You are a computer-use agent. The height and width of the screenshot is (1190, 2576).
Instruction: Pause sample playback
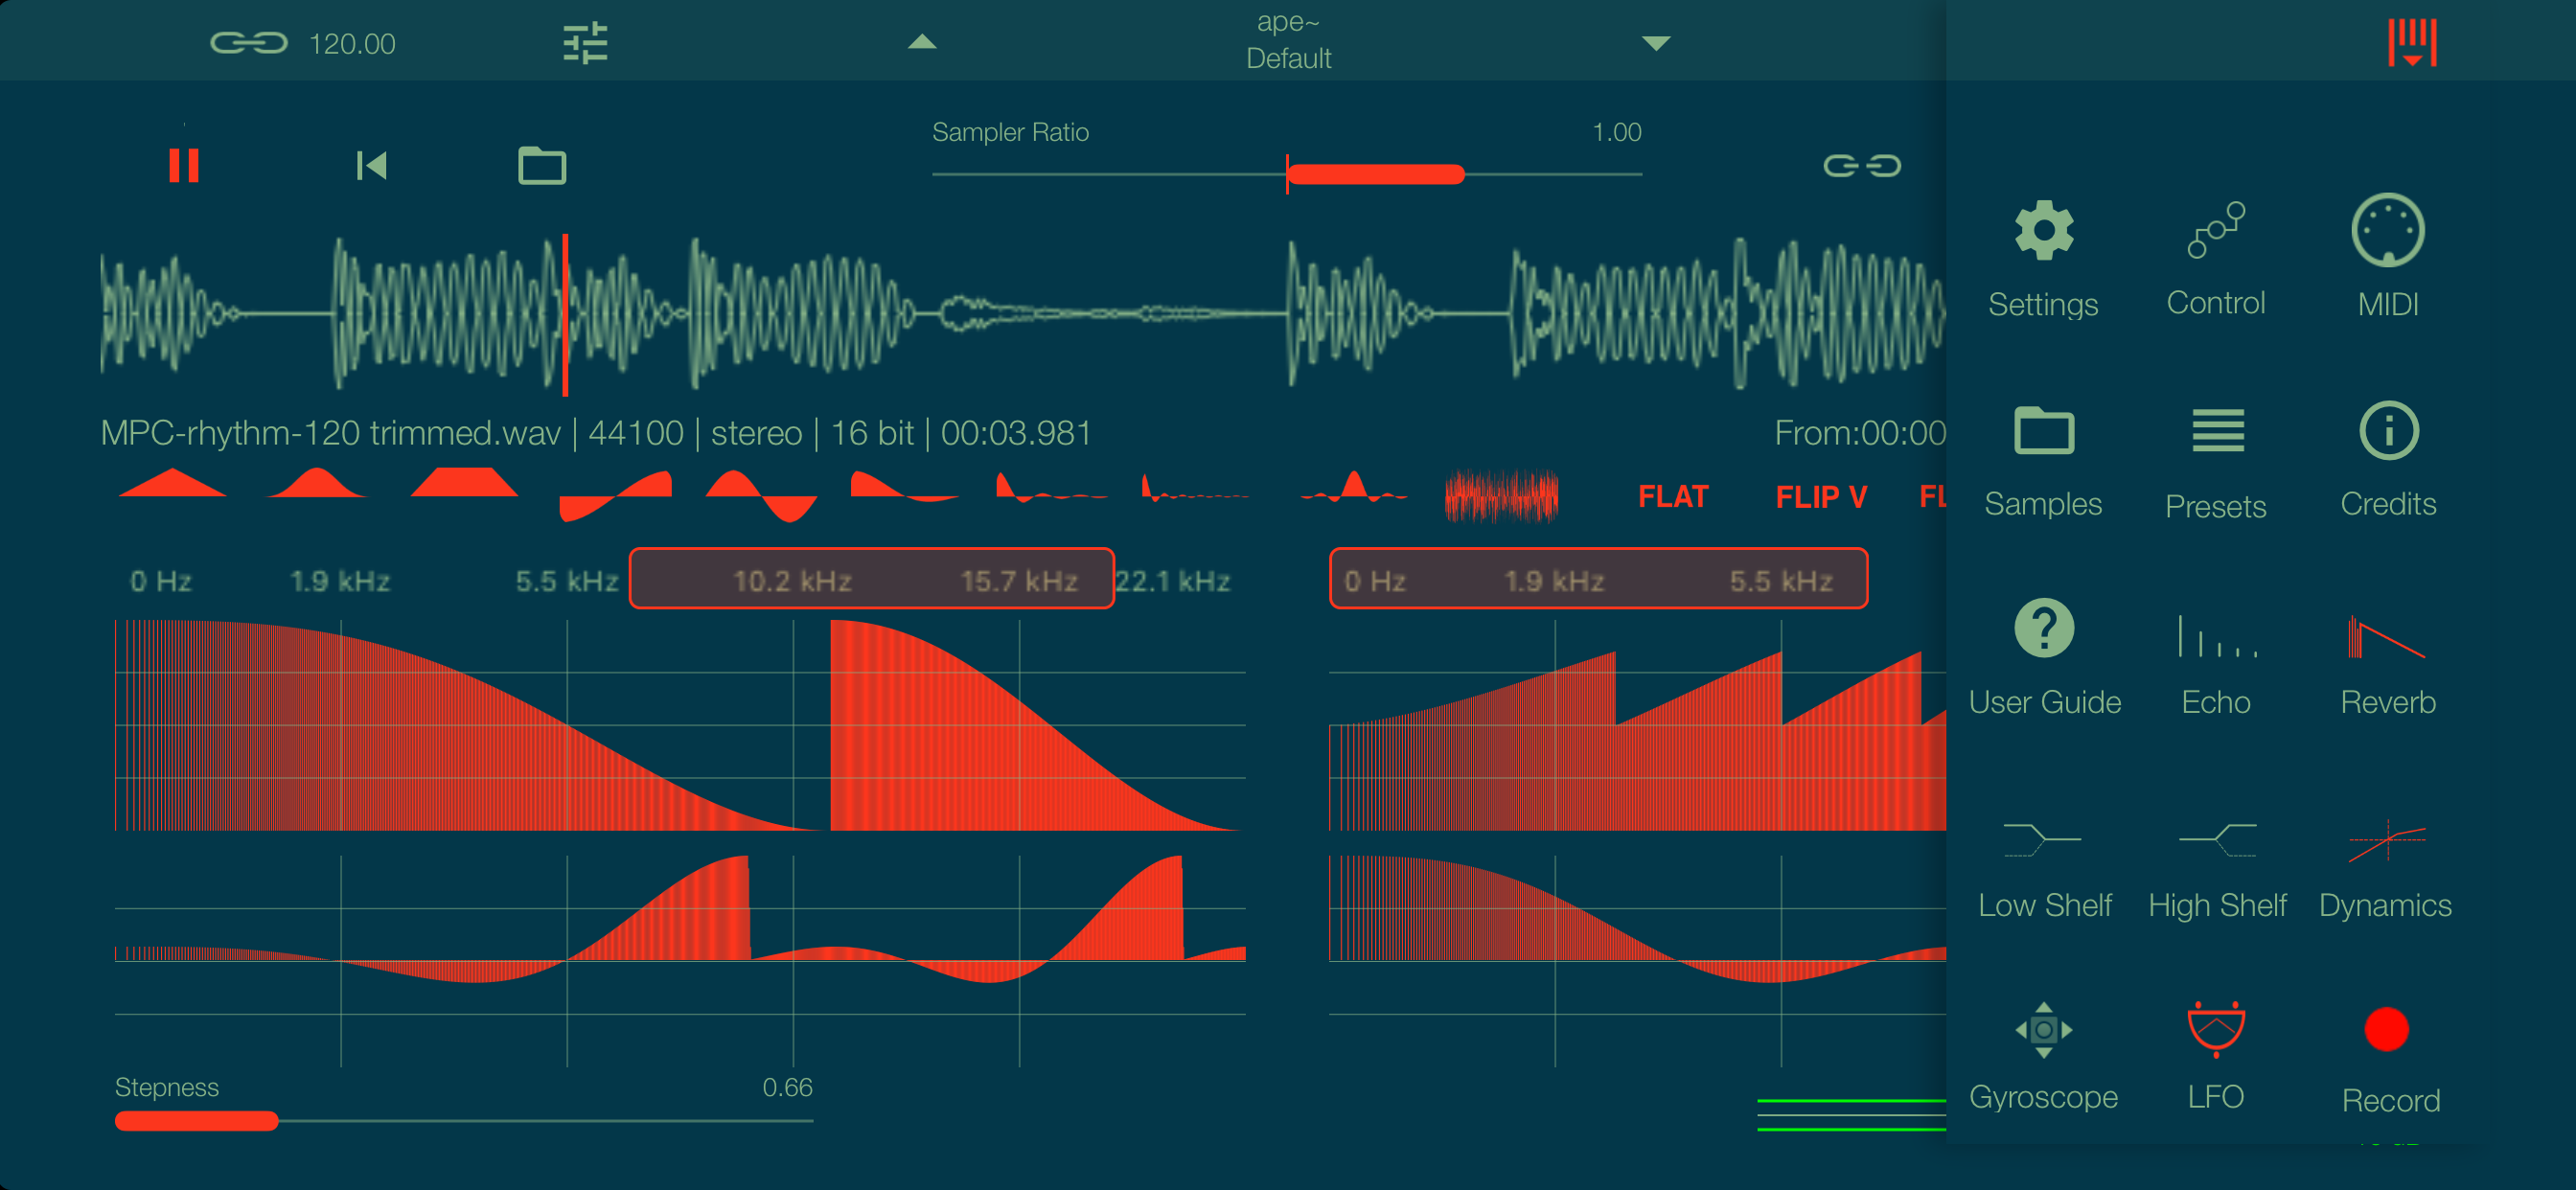(x=184, y=165)
